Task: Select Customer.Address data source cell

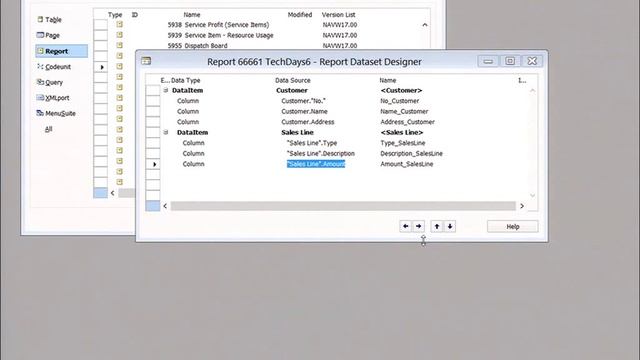Action: [x=307, y=122]
